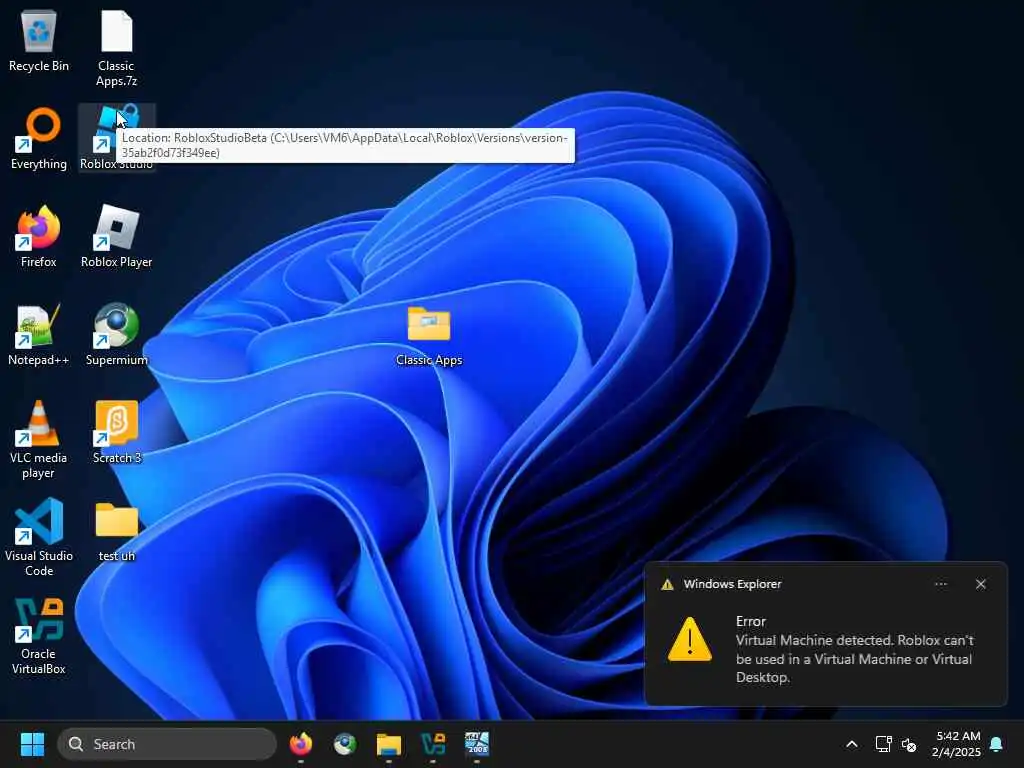The width and height of the screenshot is (1024, 768).
Task: Open Supermium from the taskbar
Action: [345, 744]
